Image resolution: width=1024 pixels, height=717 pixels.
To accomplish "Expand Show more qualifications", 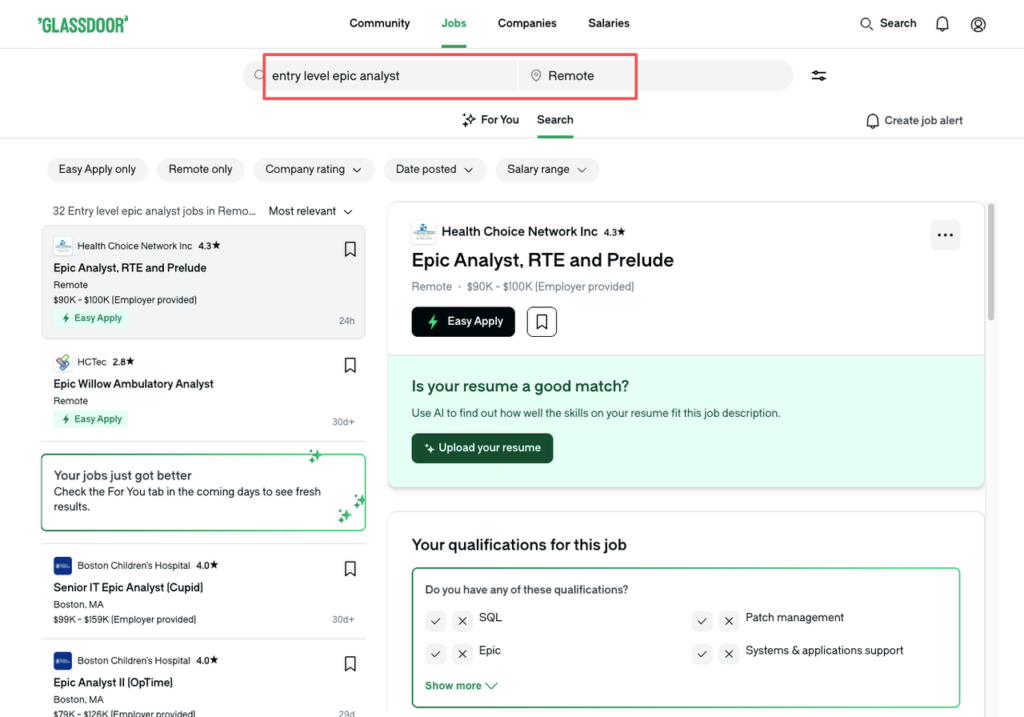I will point(459,685).
